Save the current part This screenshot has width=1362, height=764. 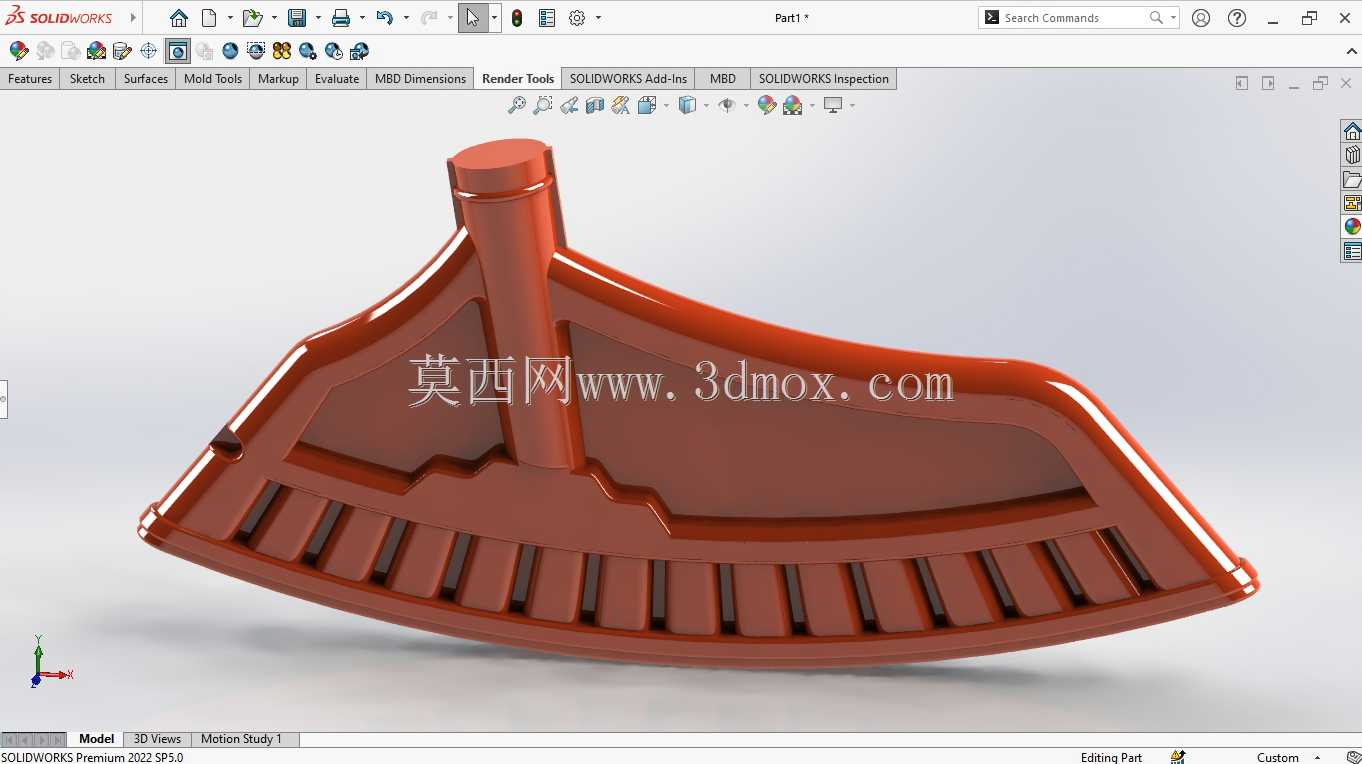click(297, 18)
